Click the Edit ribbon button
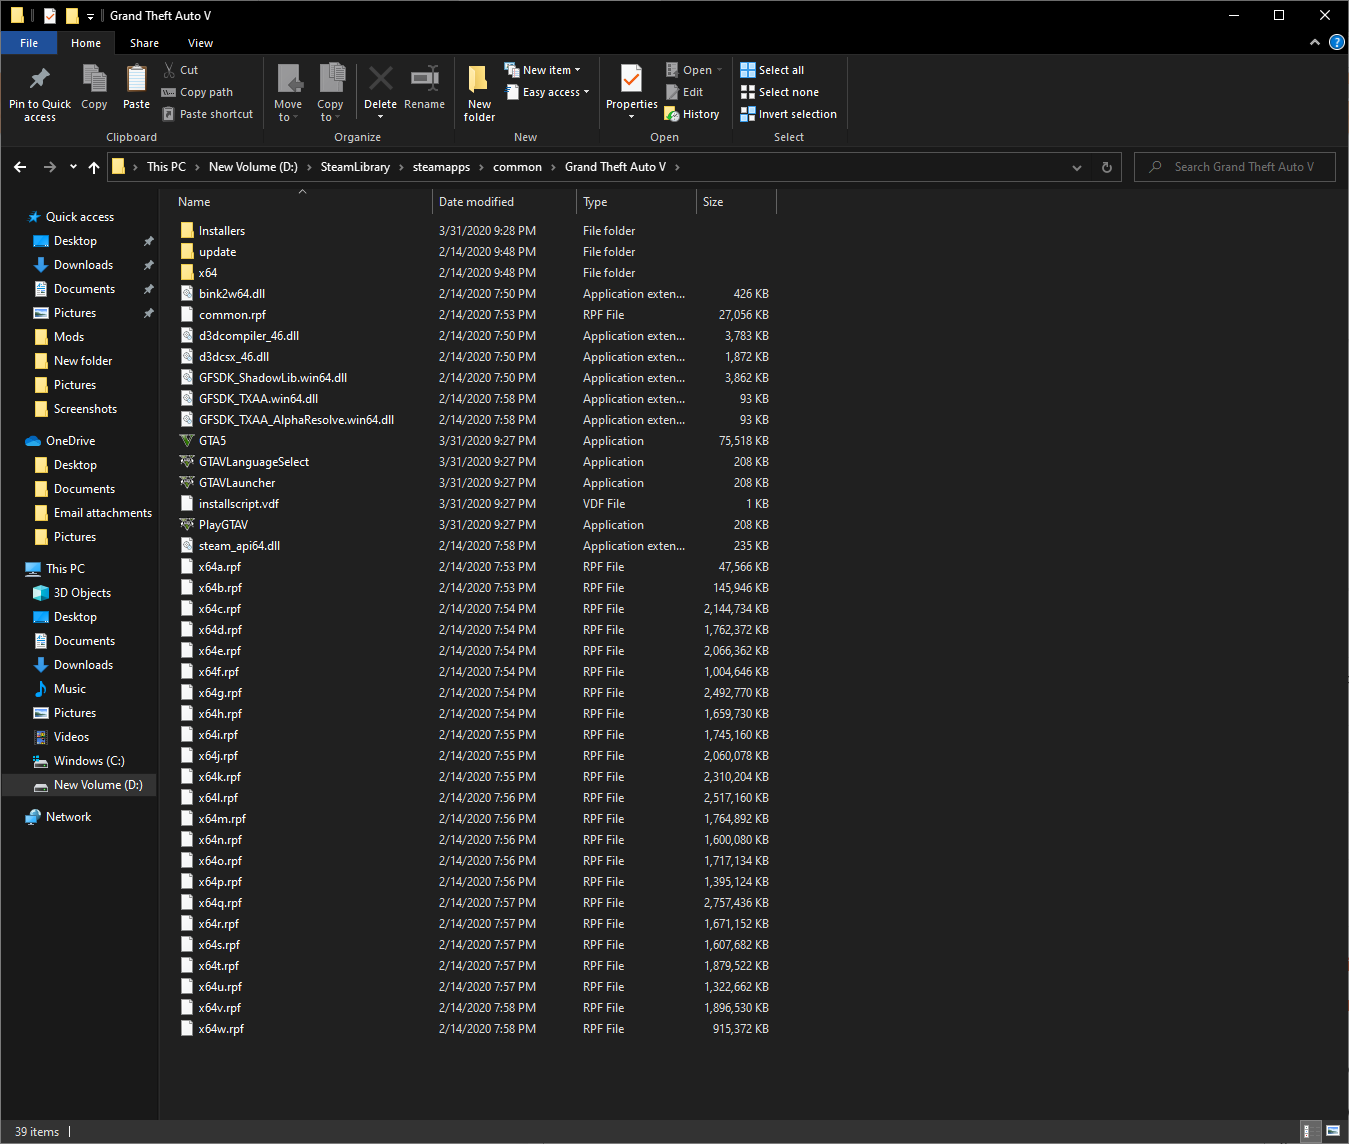 (684, 92)
